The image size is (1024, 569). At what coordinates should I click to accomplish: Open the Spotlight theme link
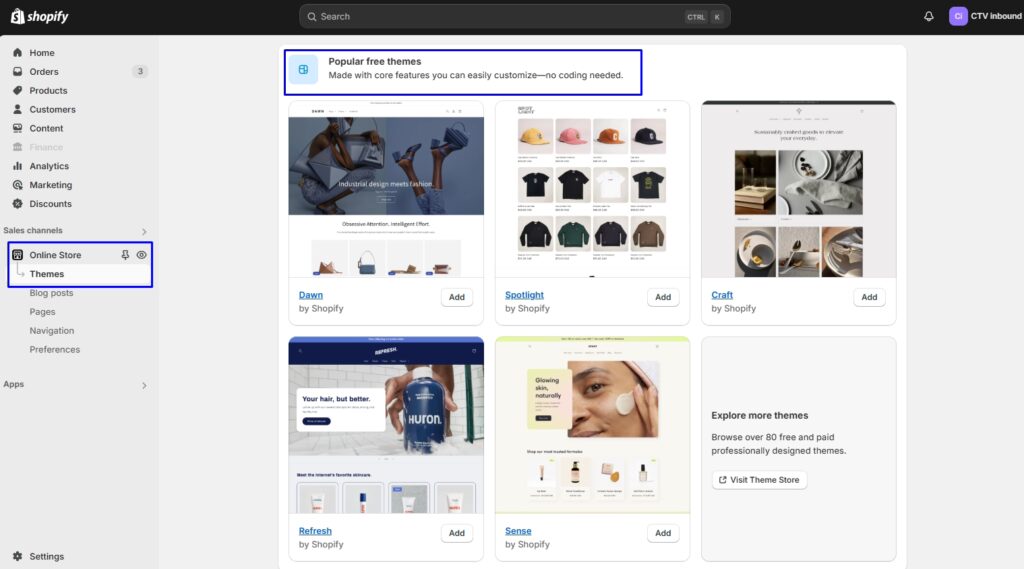[524, 295]
